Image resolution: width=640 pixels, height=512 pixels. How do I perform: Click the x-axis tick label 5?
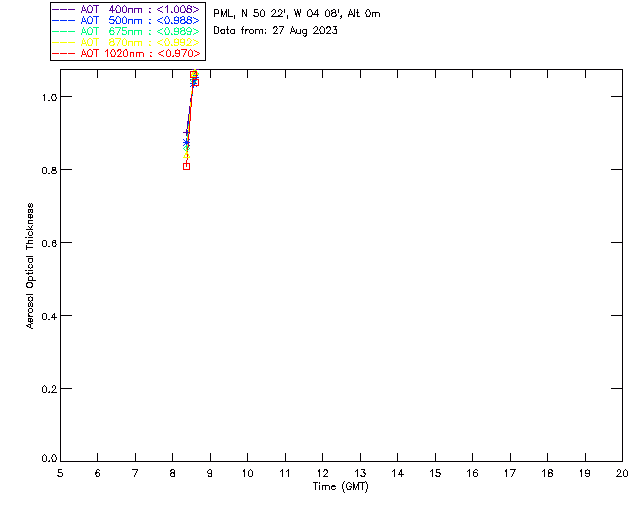pyautogui.click(x=60, y=473)
